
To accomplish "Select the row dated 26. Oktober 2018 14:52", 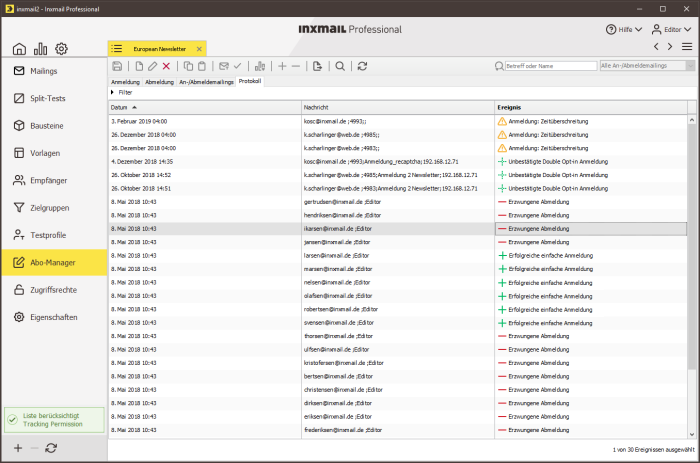I will (398, 175).
